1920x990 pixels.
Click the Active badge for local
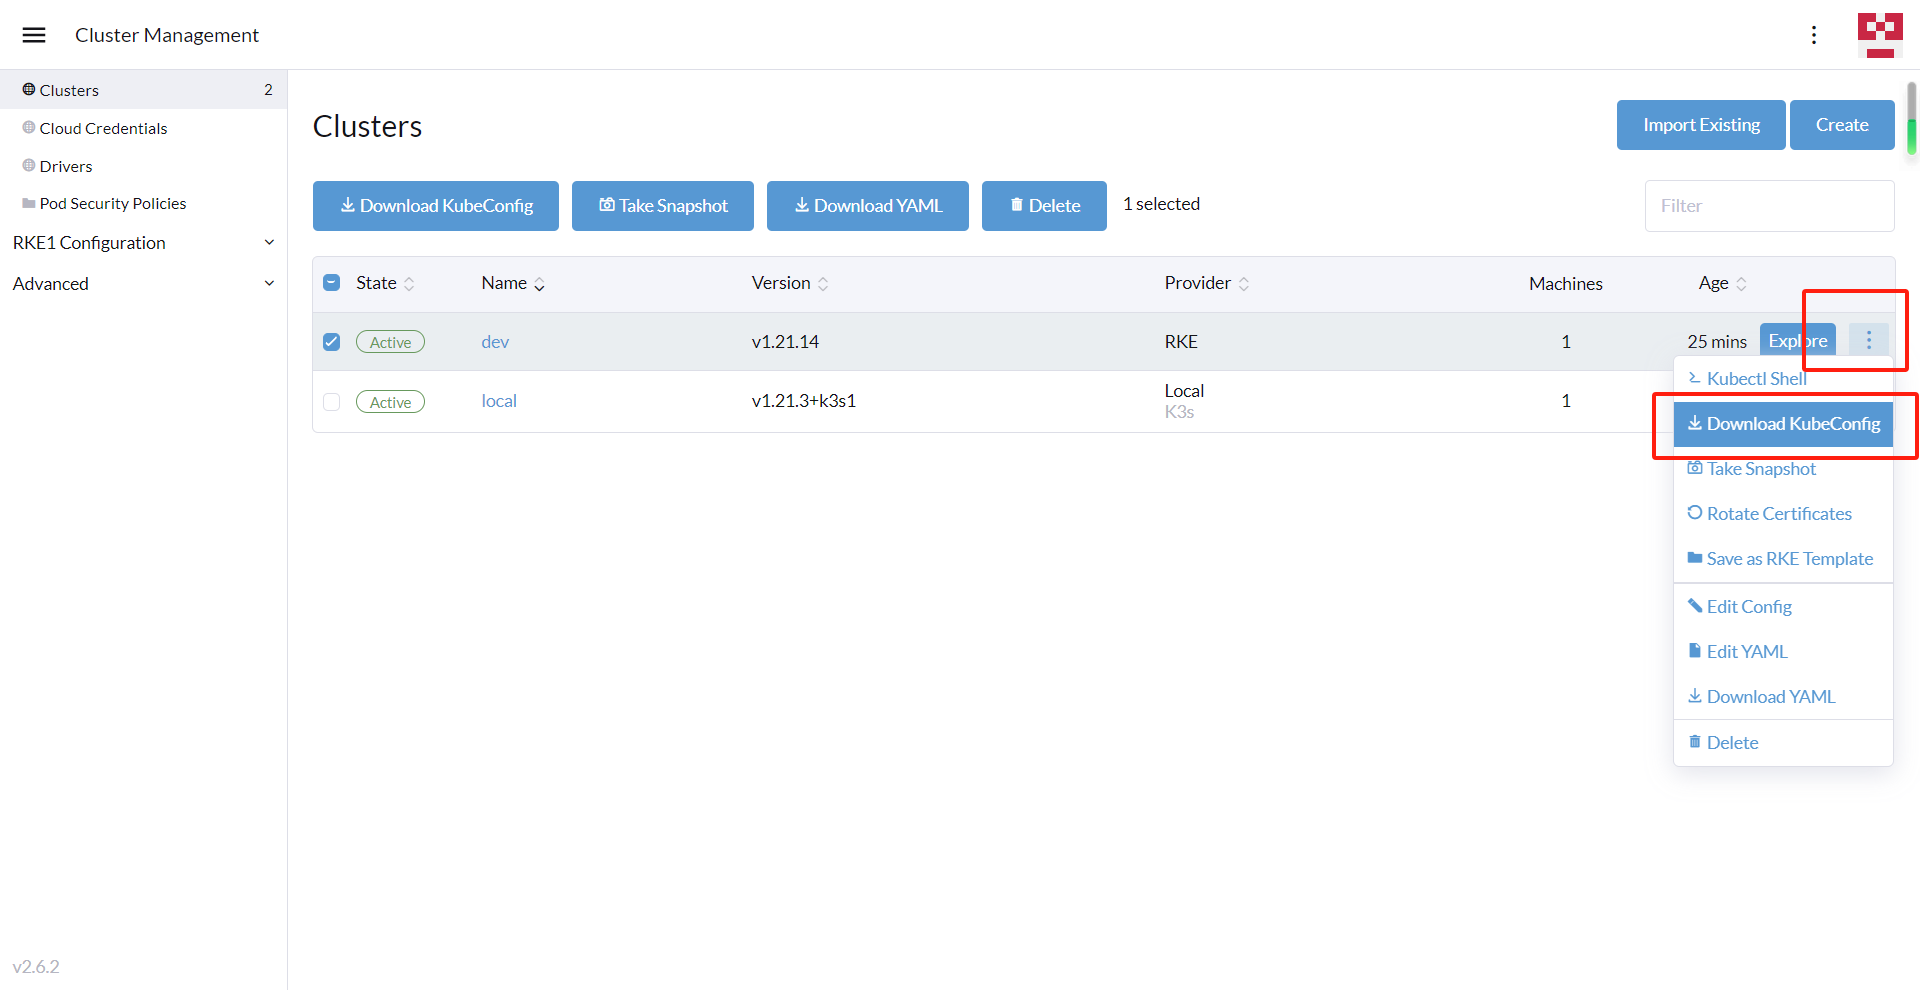[x=390, y=402]
